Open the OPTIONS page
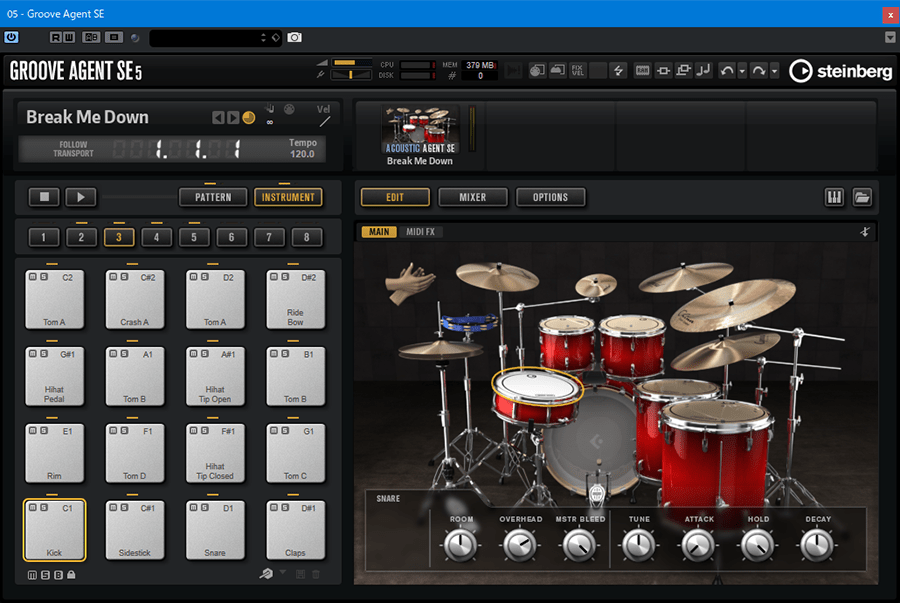This screenshot has height=603, width=900. click(550, 197)
